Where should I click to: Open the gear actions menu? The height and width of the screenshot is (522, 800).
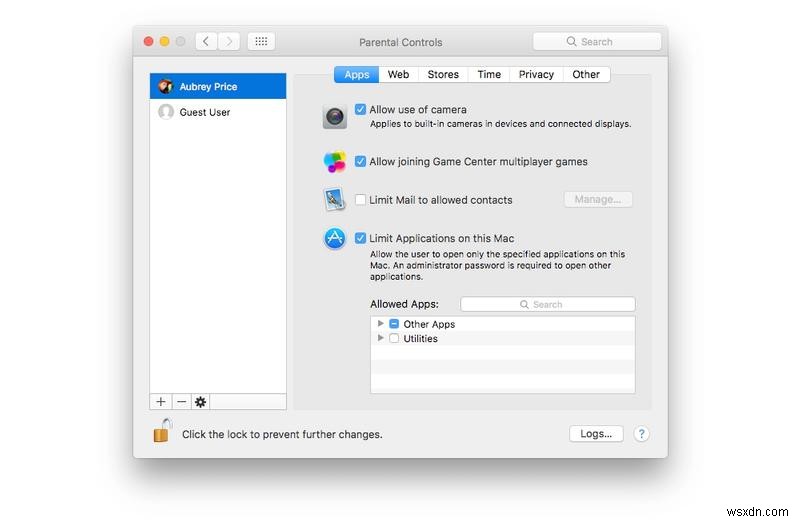(x=201, y=402)
